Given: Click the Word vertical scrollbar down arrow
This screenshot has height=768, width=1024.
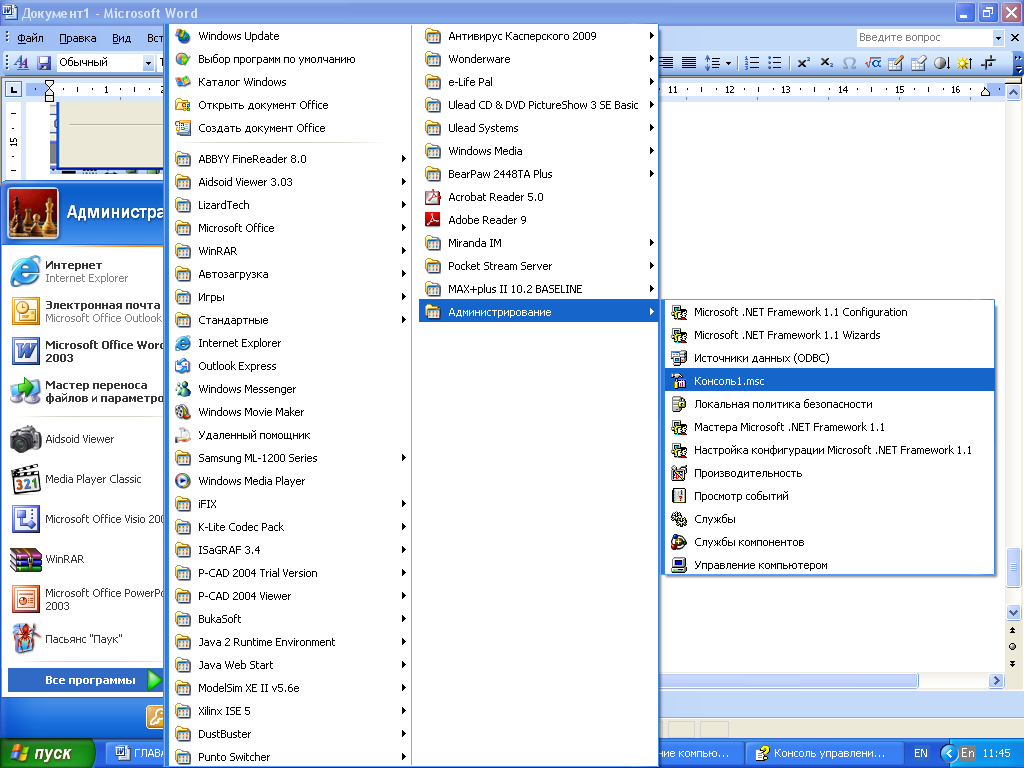Looking at the screenshot, I should [x=1014, y=613].
